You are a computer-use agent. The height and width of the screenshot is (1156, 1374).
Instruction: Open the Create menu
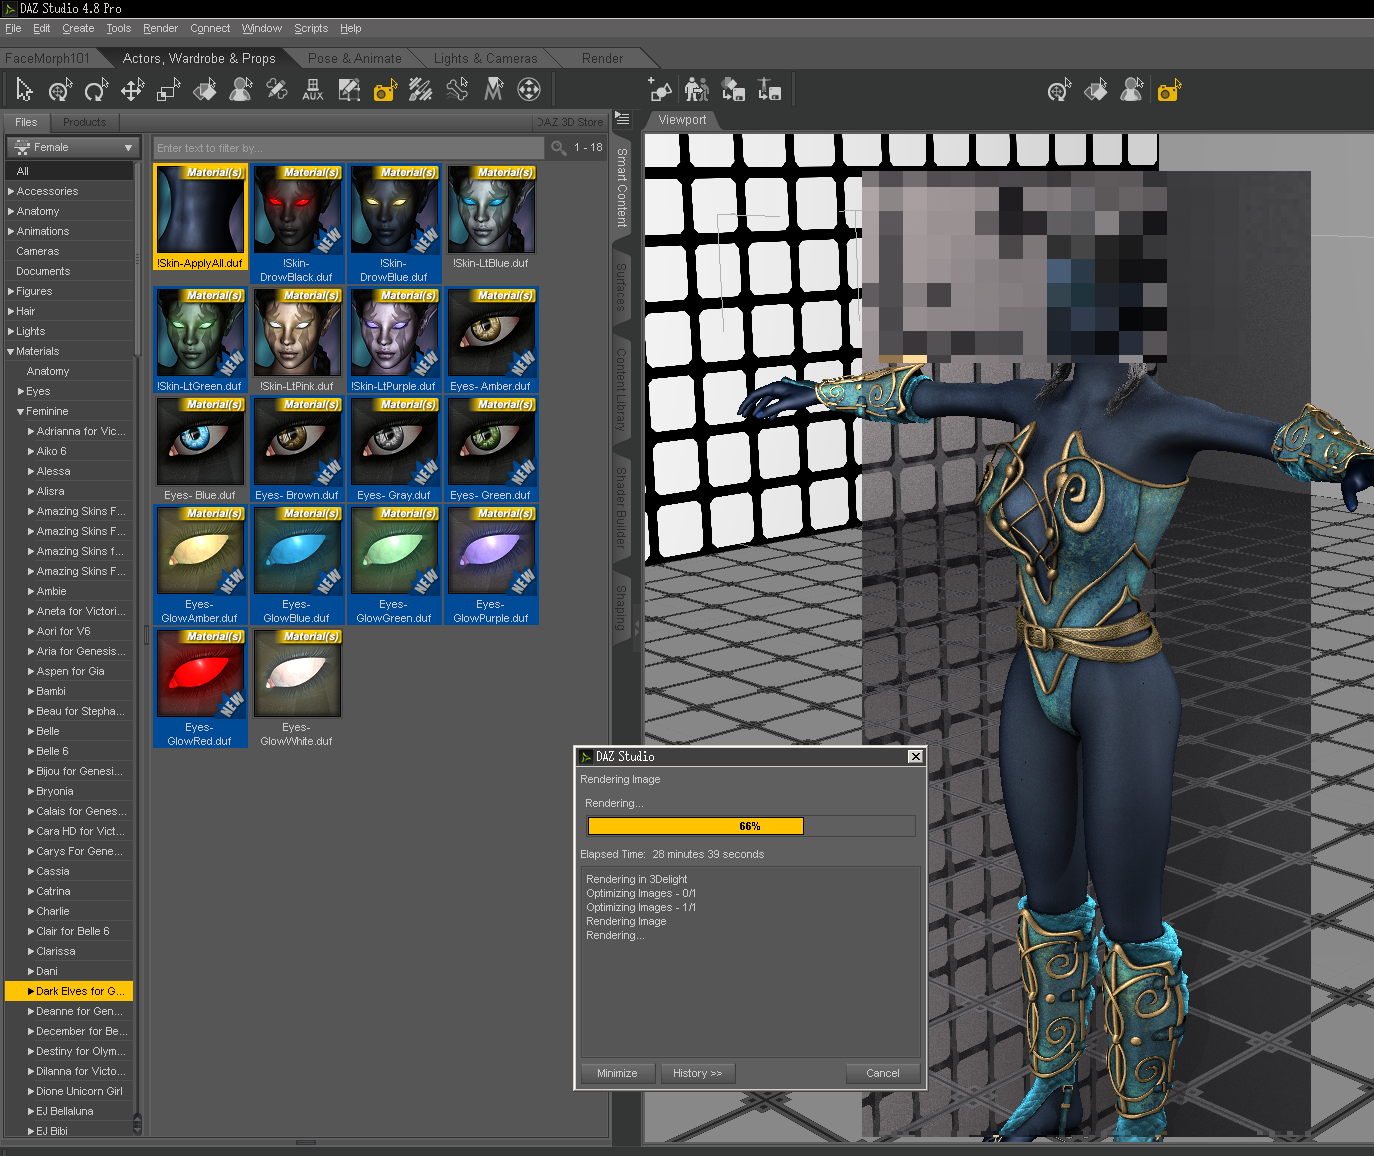tap(78, 28)
